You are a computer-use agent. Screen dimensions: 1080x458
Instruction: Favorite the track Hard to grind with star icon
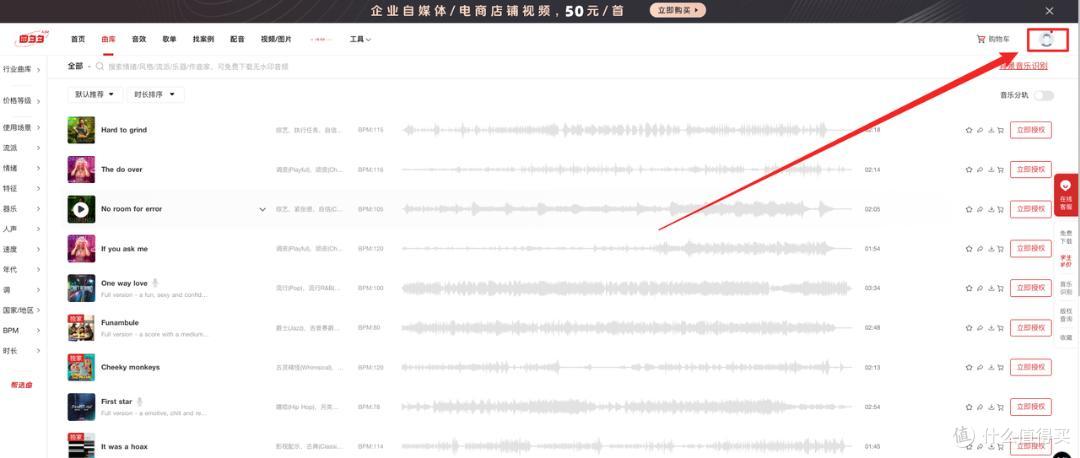[968, 130]
